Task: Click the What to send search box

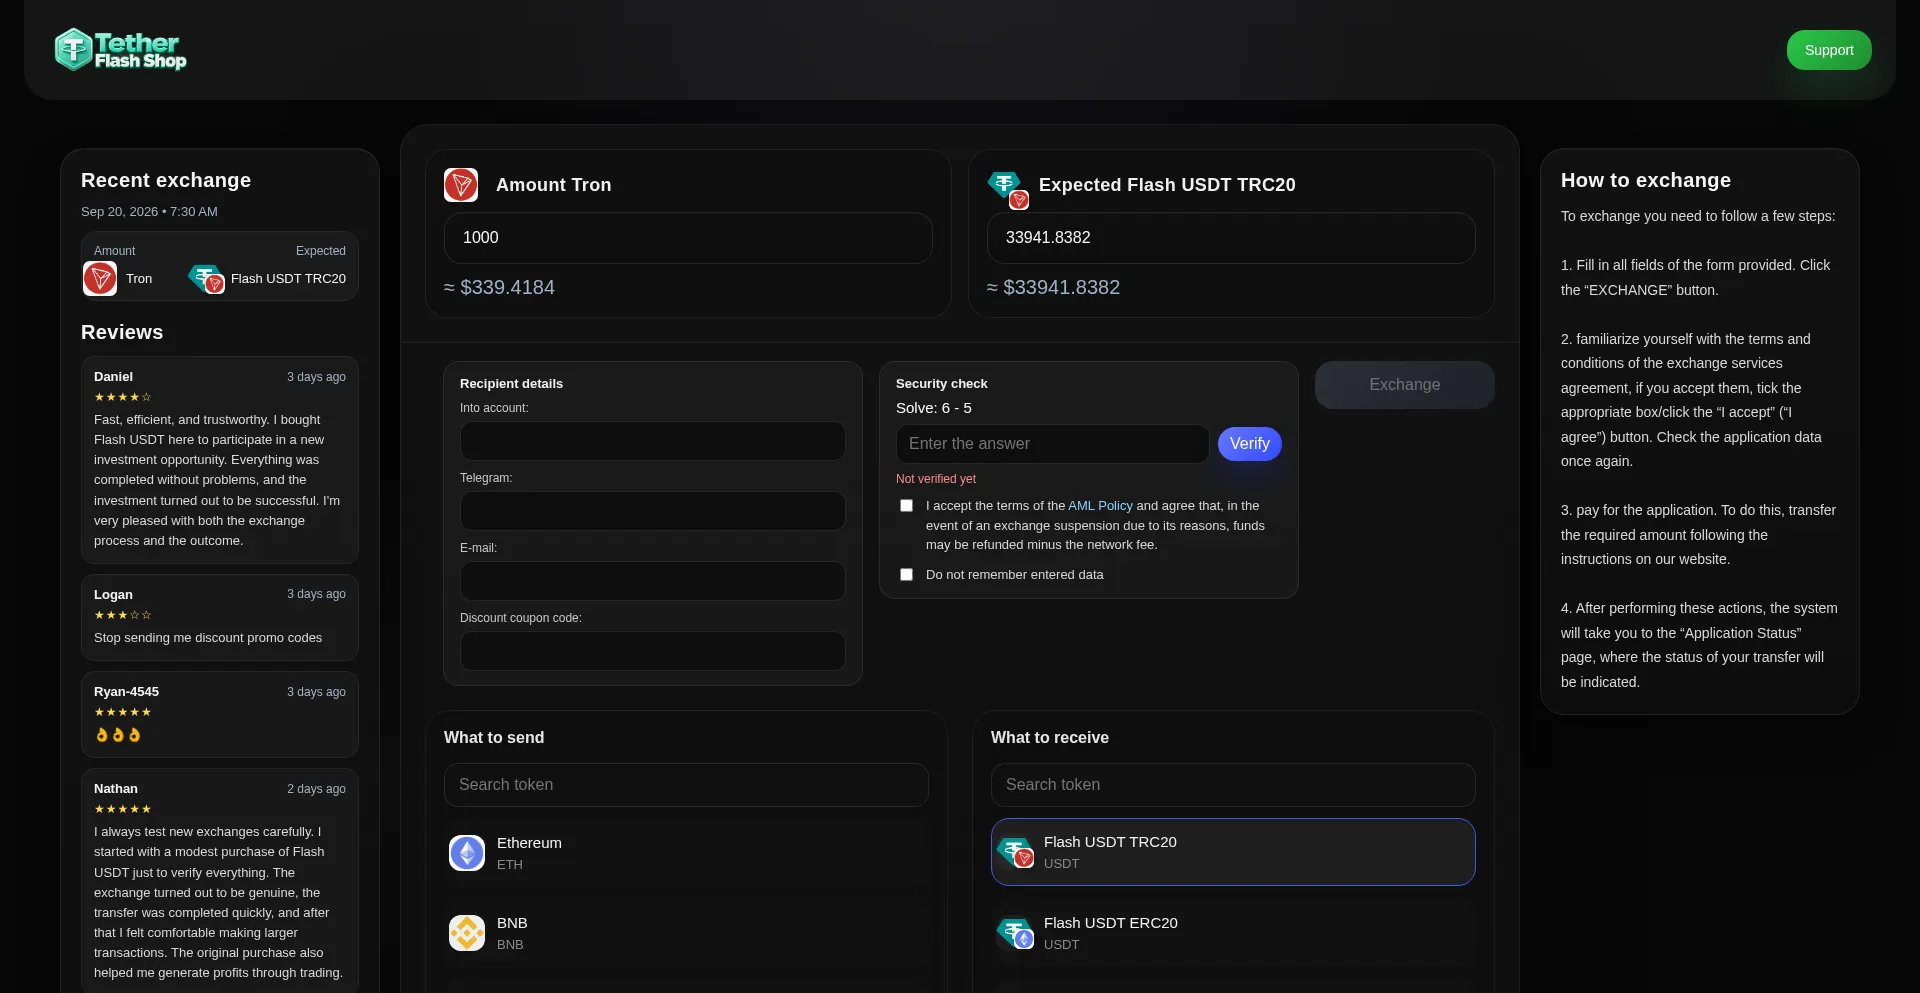Action: coord(686,785)
